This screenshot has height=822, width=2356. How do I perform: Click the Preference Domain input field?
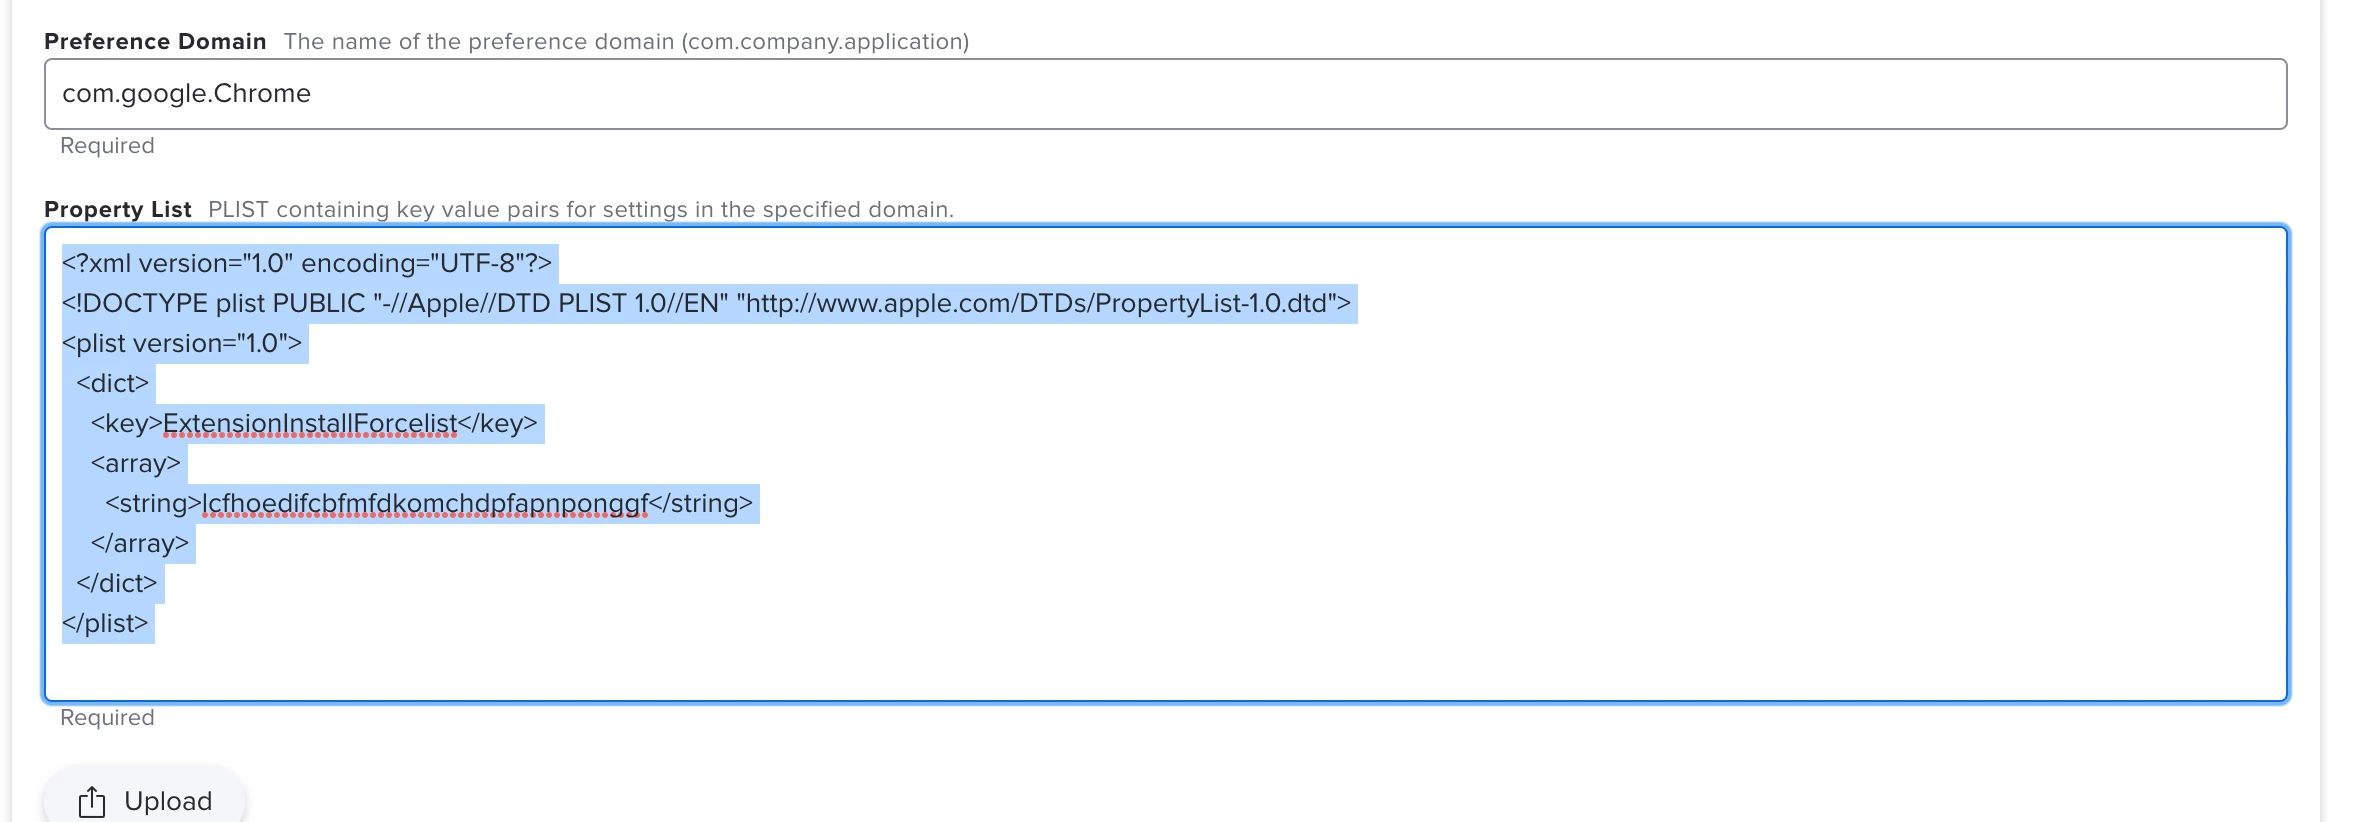(x=1165, y=94)
